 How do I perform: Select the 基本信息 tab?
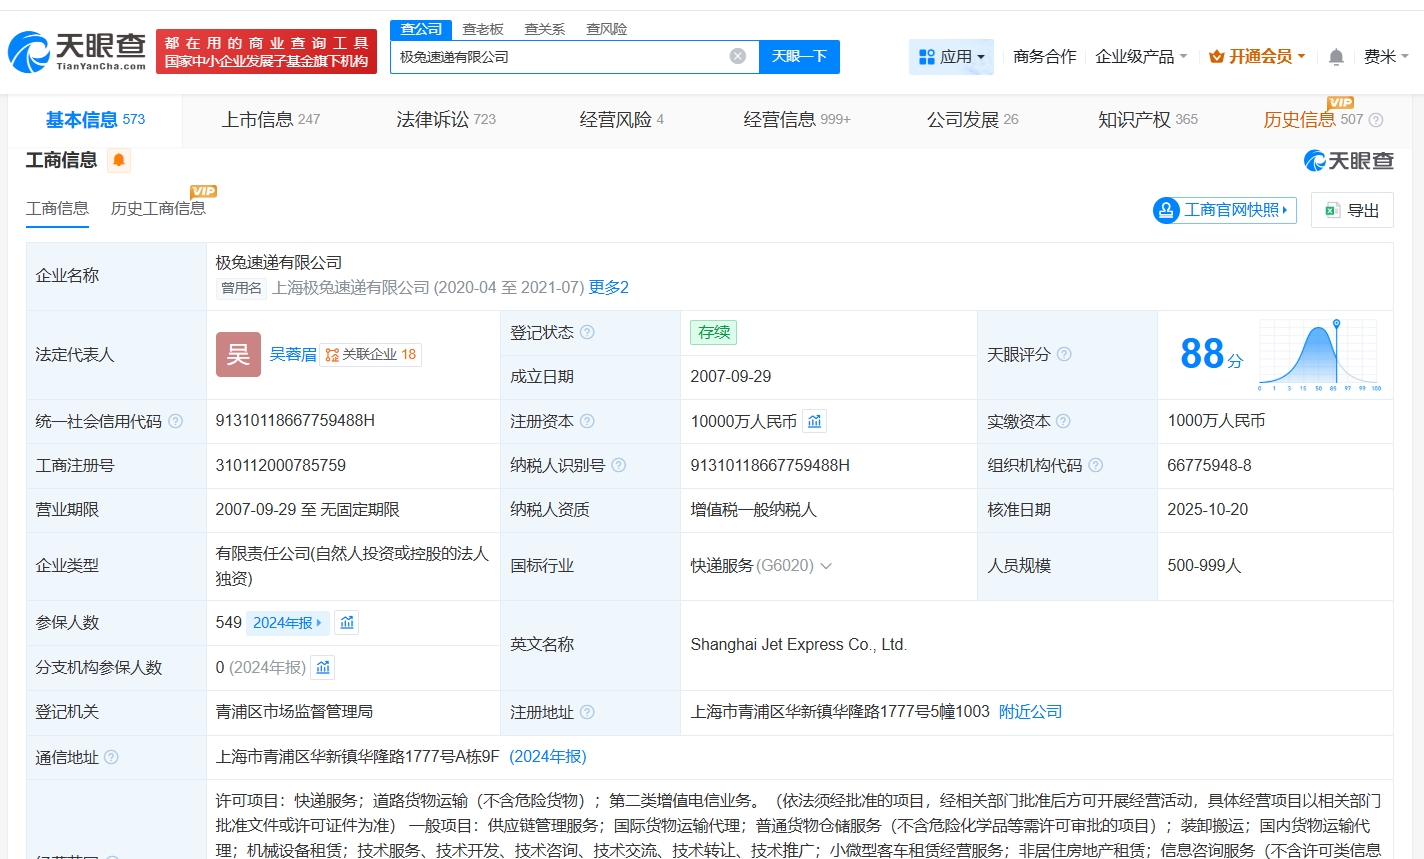tap(95, 120)
